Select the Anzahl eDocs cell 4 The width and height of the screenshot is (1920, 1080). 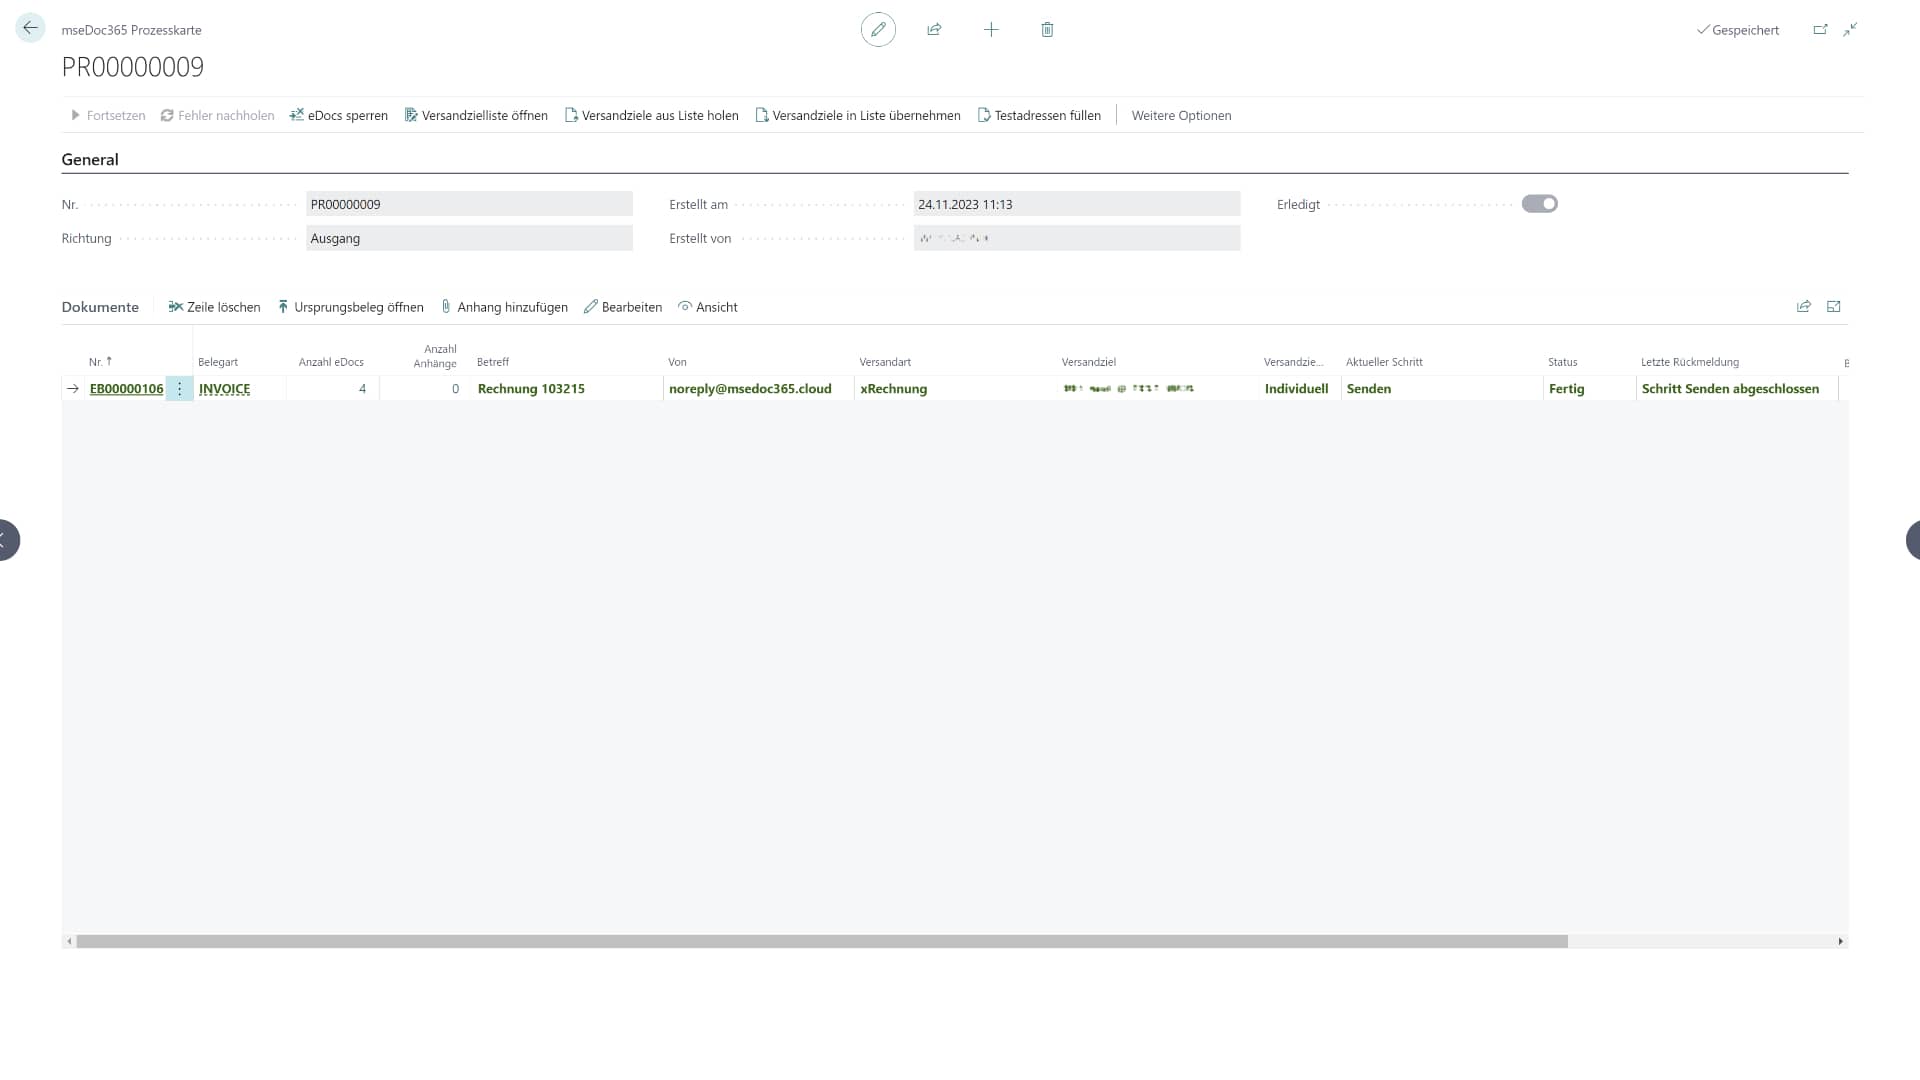pyautogui.click(x=332, y=389)
